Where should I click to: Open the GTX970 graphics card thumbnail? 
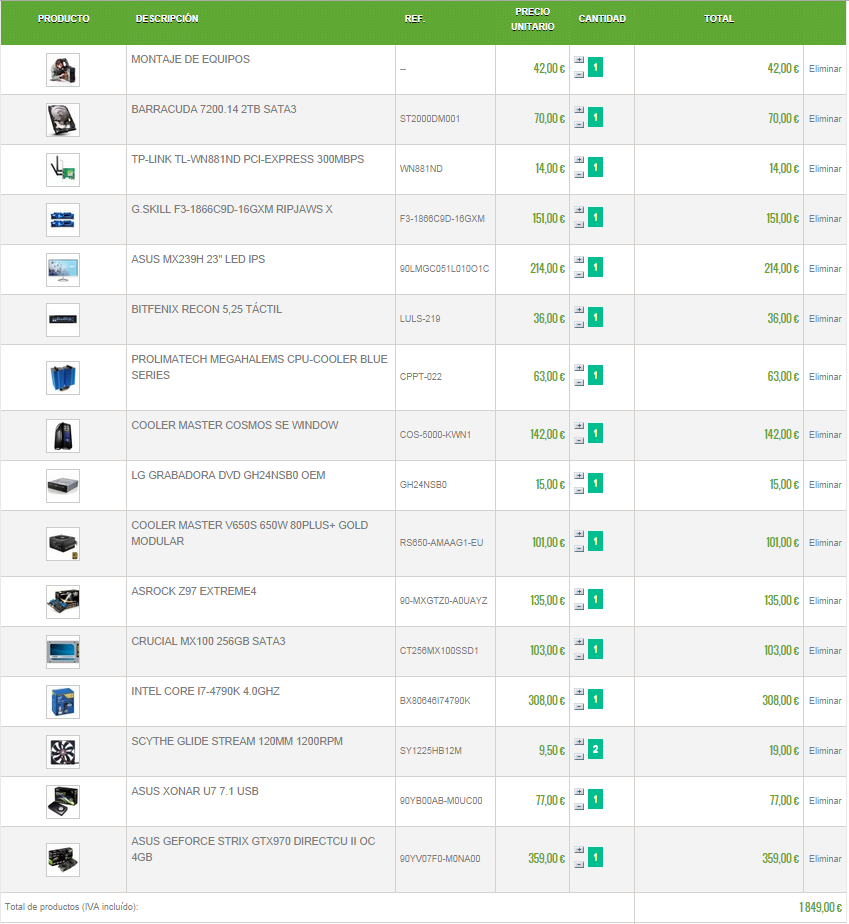[x=63, y=860]
